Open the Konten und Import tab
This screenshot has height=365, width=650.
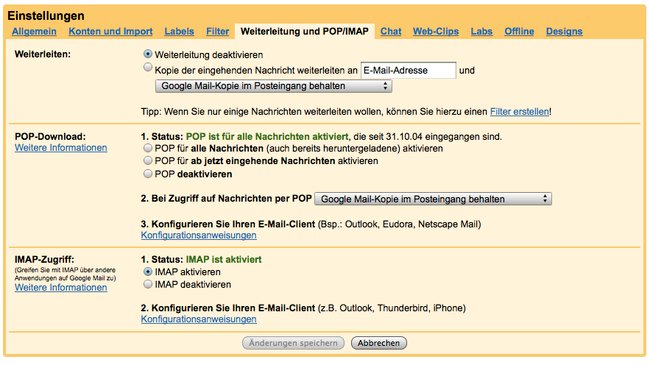[x=111, y=32]
